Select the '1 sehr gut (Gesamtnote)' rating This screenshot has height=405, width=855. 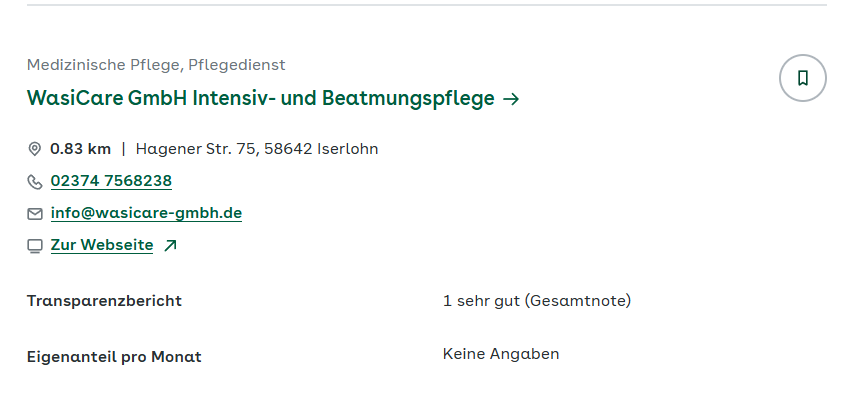click(x=537, y=301)
